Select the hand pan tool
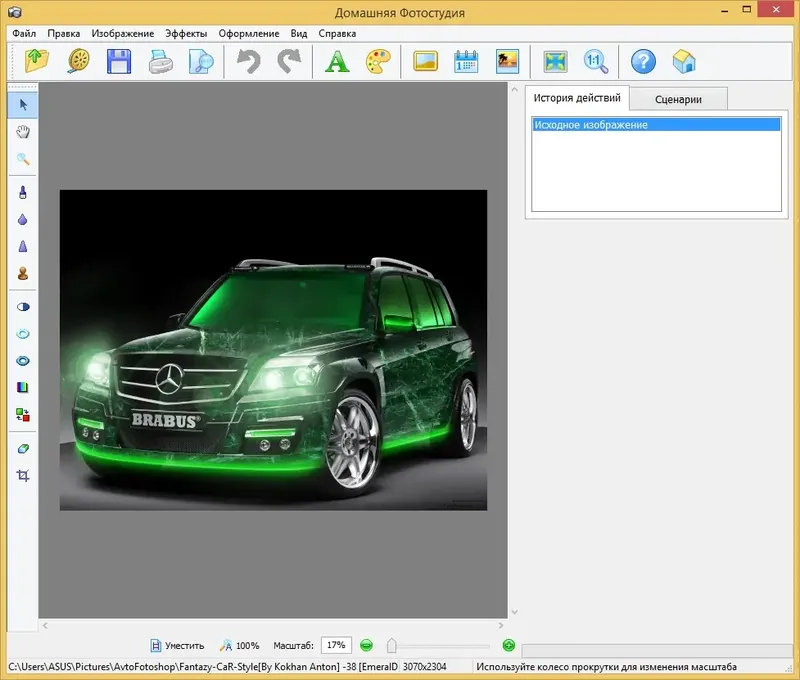The height and width of the screenshot is (680, 800). tap(23, 131)
